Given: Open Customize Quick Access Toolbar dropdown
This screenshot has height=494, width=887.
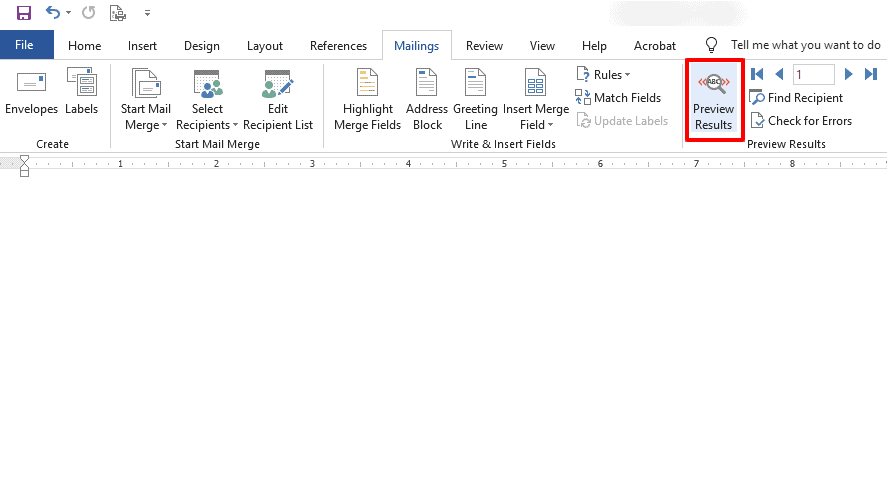Looking at the screenshot, I should (147, 12).
